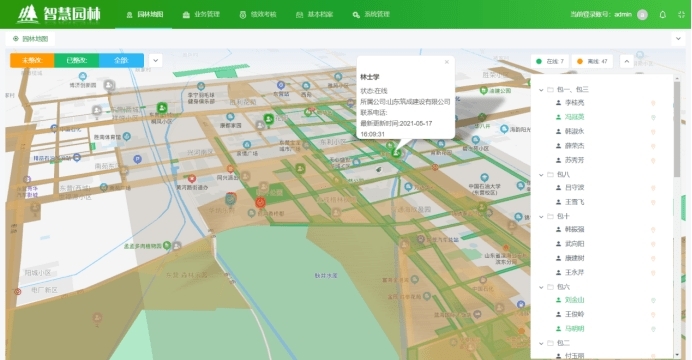Open the dropdown arrow beside 全部
692x360 pixels.
[x=156, y=60]
